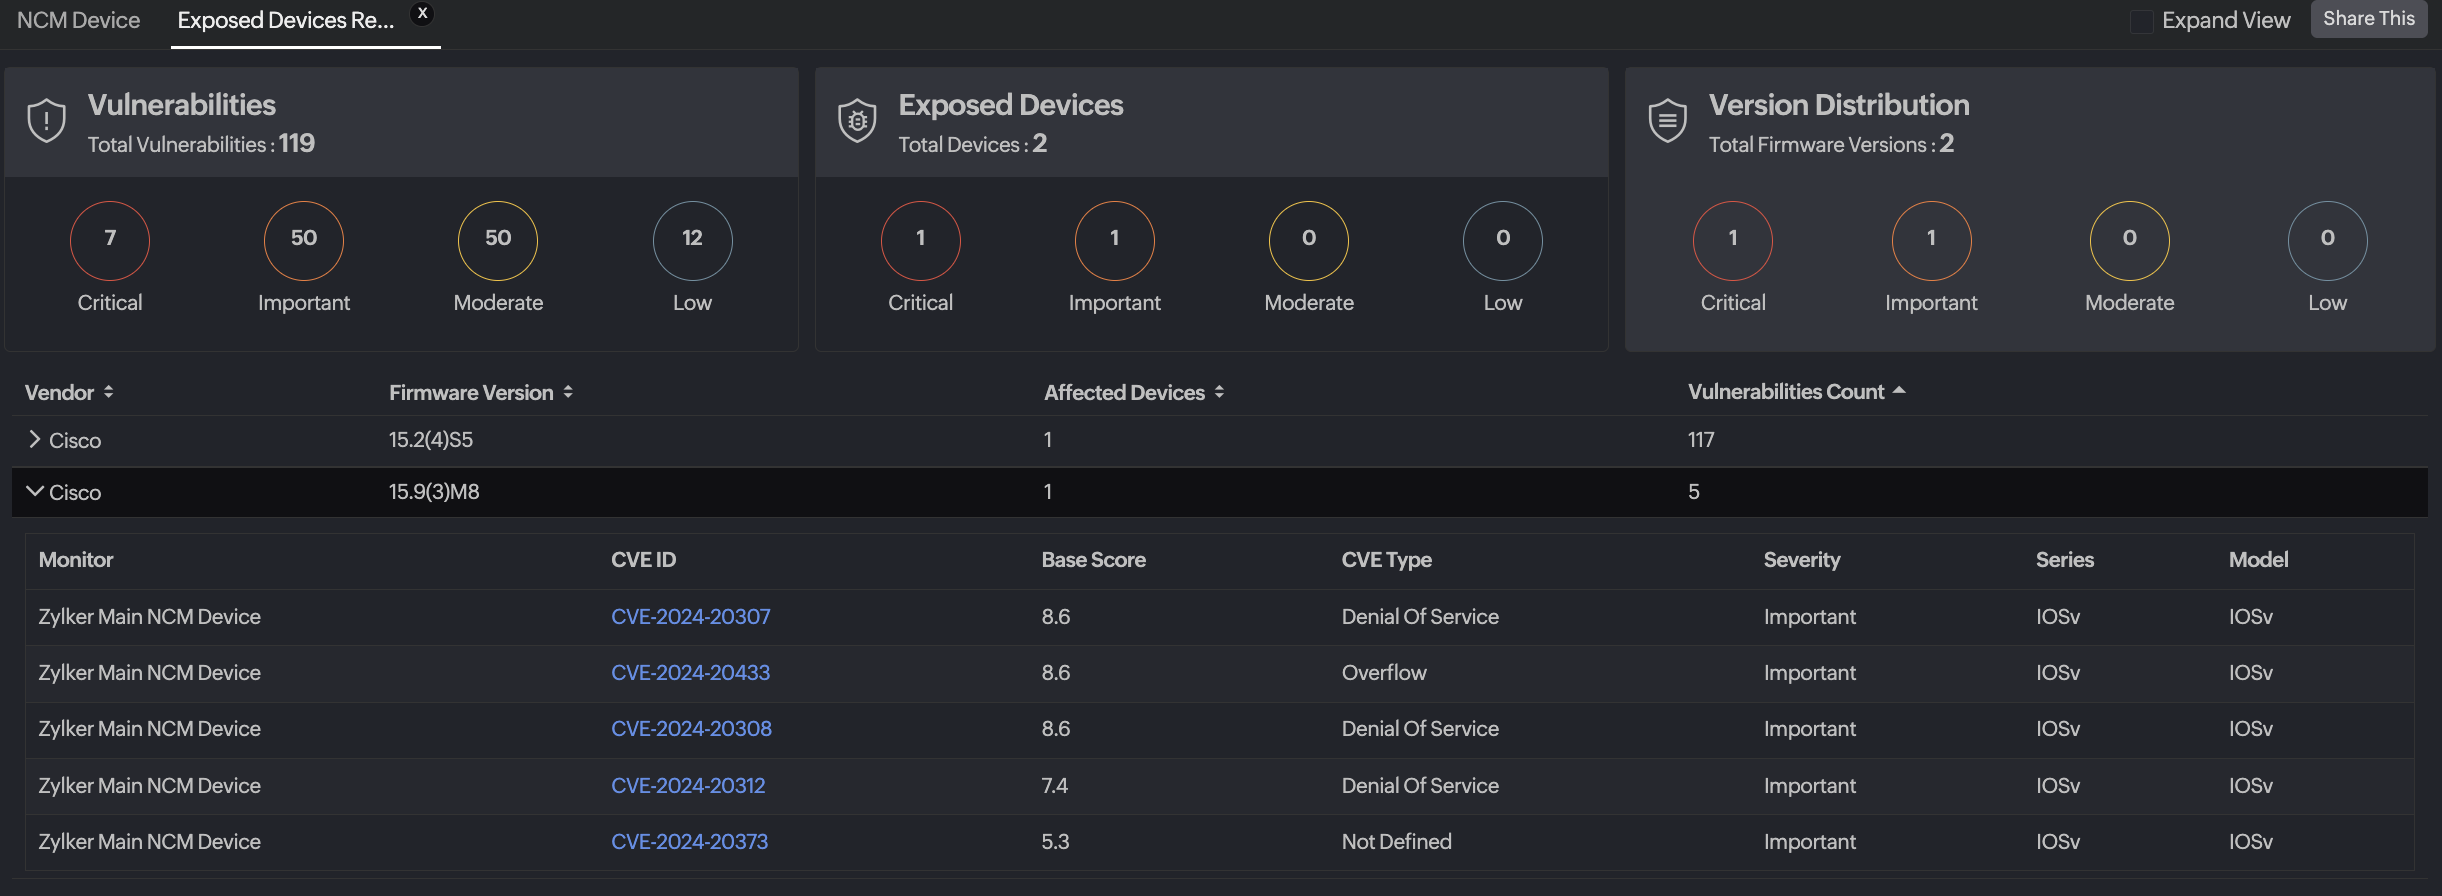Click the Exposed Devices bug shield icon

pos(857,121)
